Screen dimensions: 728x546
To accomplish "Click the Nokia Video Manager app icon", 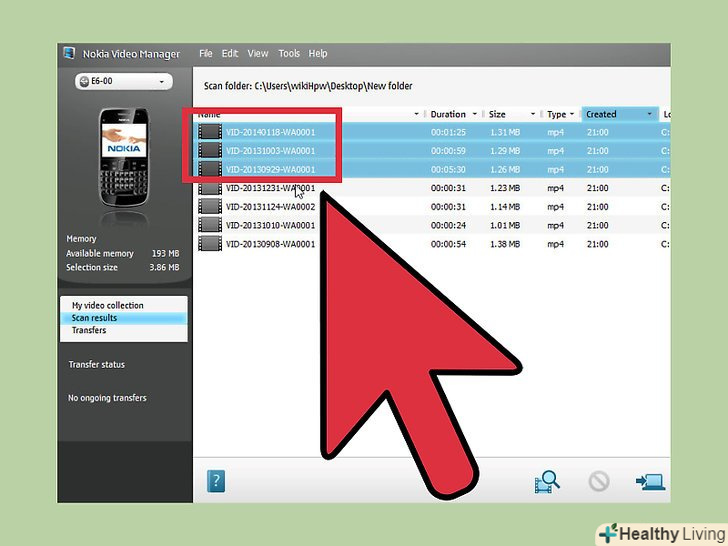I will pyautogui.click(x=69, y=53).
